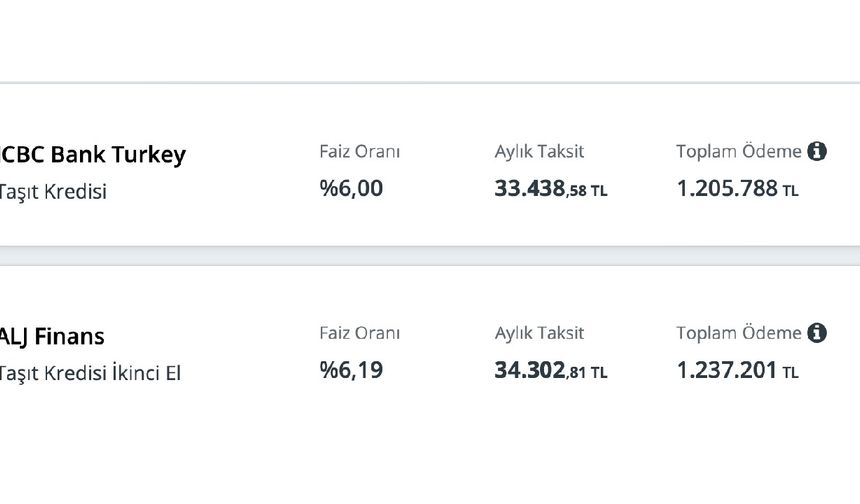Image resolution: width=860 pixels, height=504 pixels.
Task: Open the ICBC Bank Turkey bank name
Action: click(x=93, y=155)
